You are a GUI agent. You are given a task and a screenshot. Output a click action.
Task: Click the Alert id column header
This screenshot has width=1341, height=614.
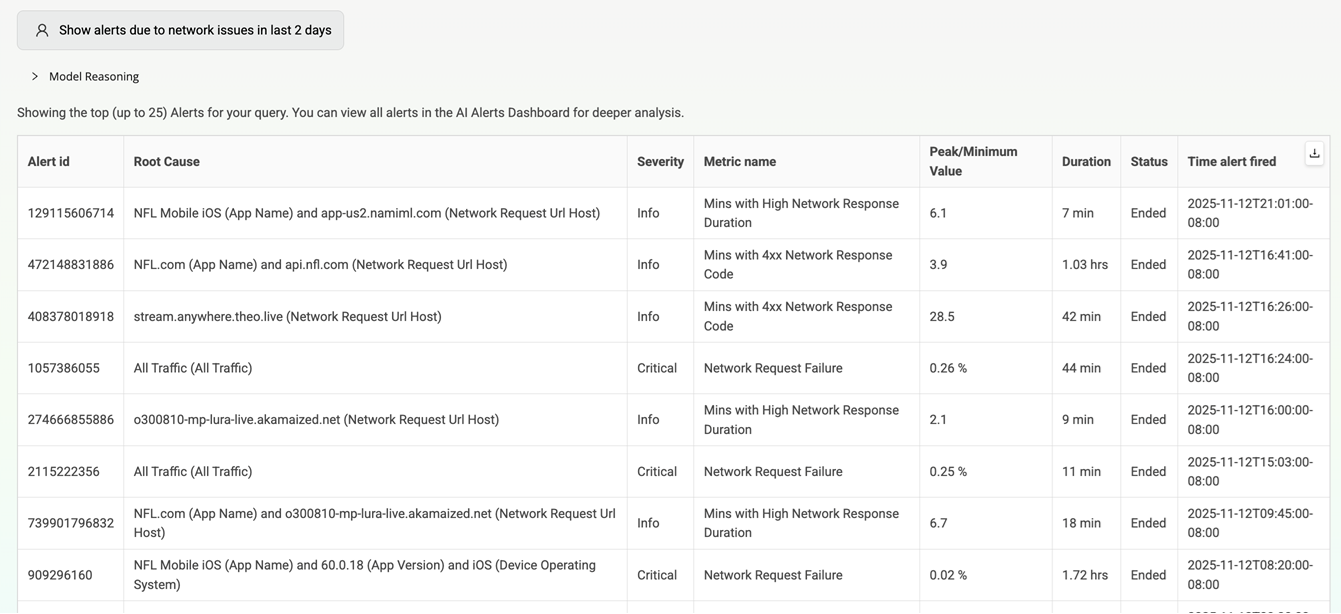[49, 162]
